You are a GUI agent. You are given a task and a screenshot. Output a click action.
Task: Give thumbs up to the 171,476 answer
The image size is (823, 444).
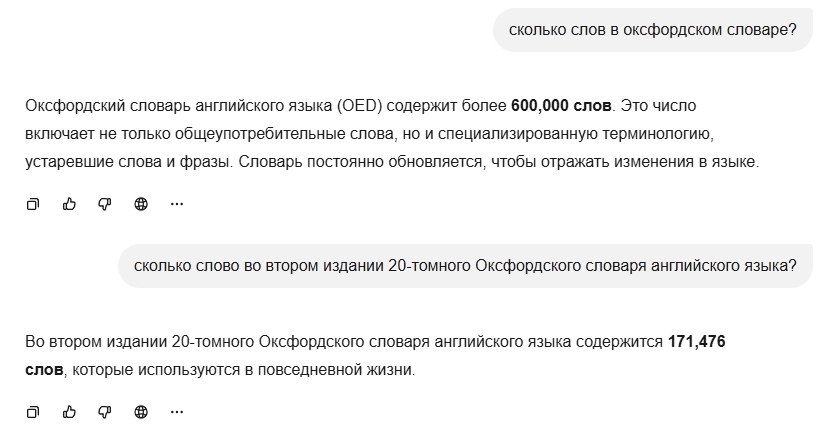tap(69, 412)
